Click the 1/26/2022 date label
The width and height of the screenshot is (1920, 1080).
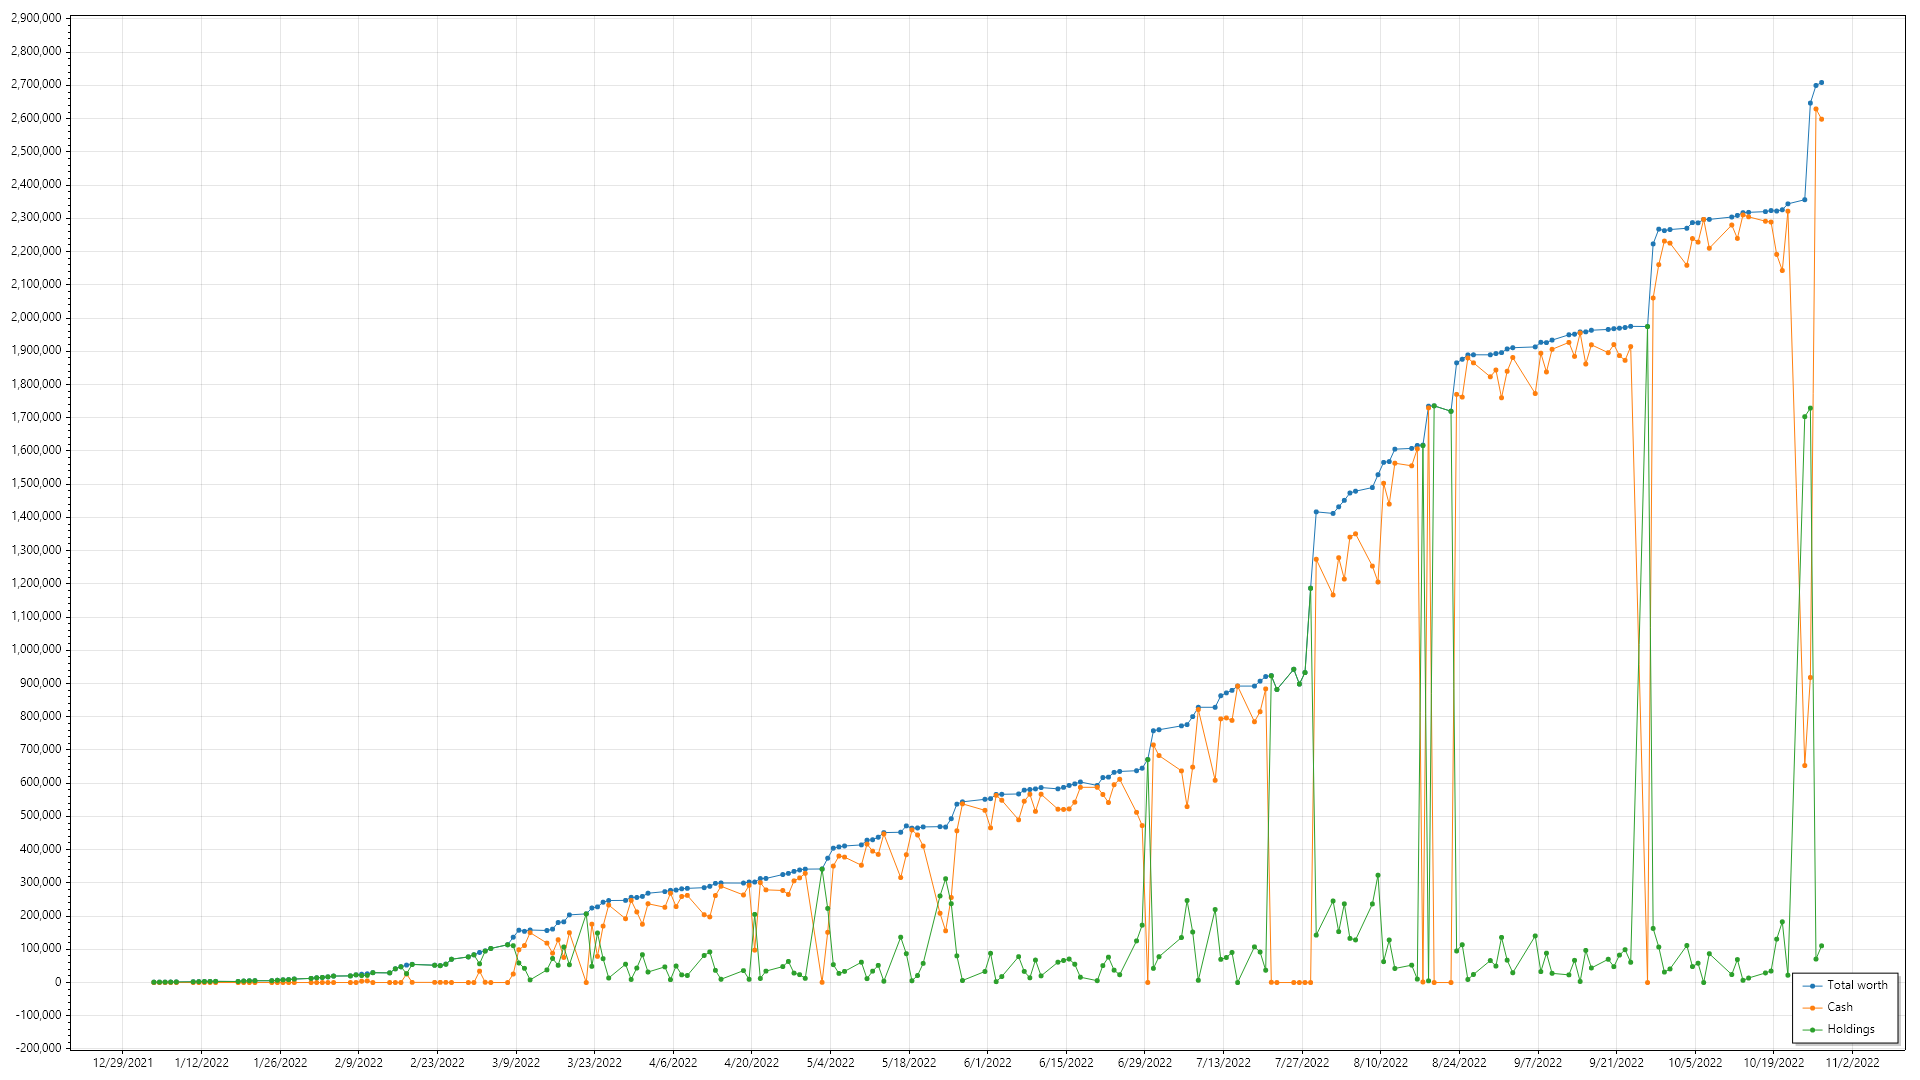(280, 1063)
